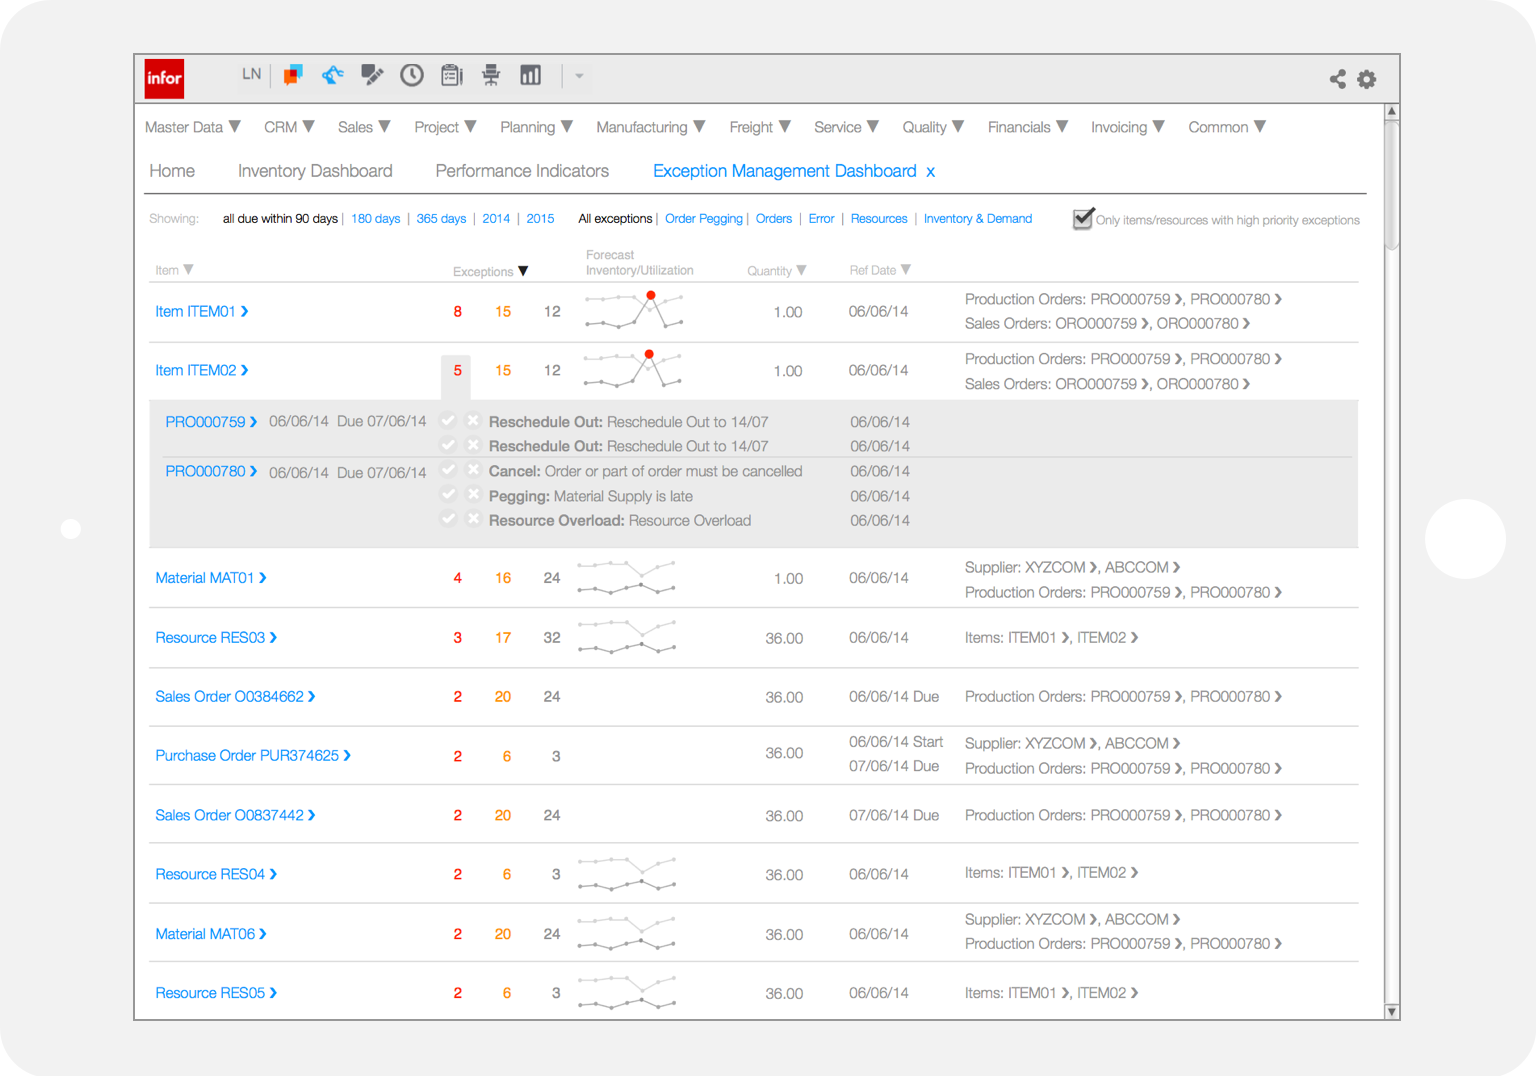Click the Infor logo
1536x1076 pixels.
(x=165, y=78)
